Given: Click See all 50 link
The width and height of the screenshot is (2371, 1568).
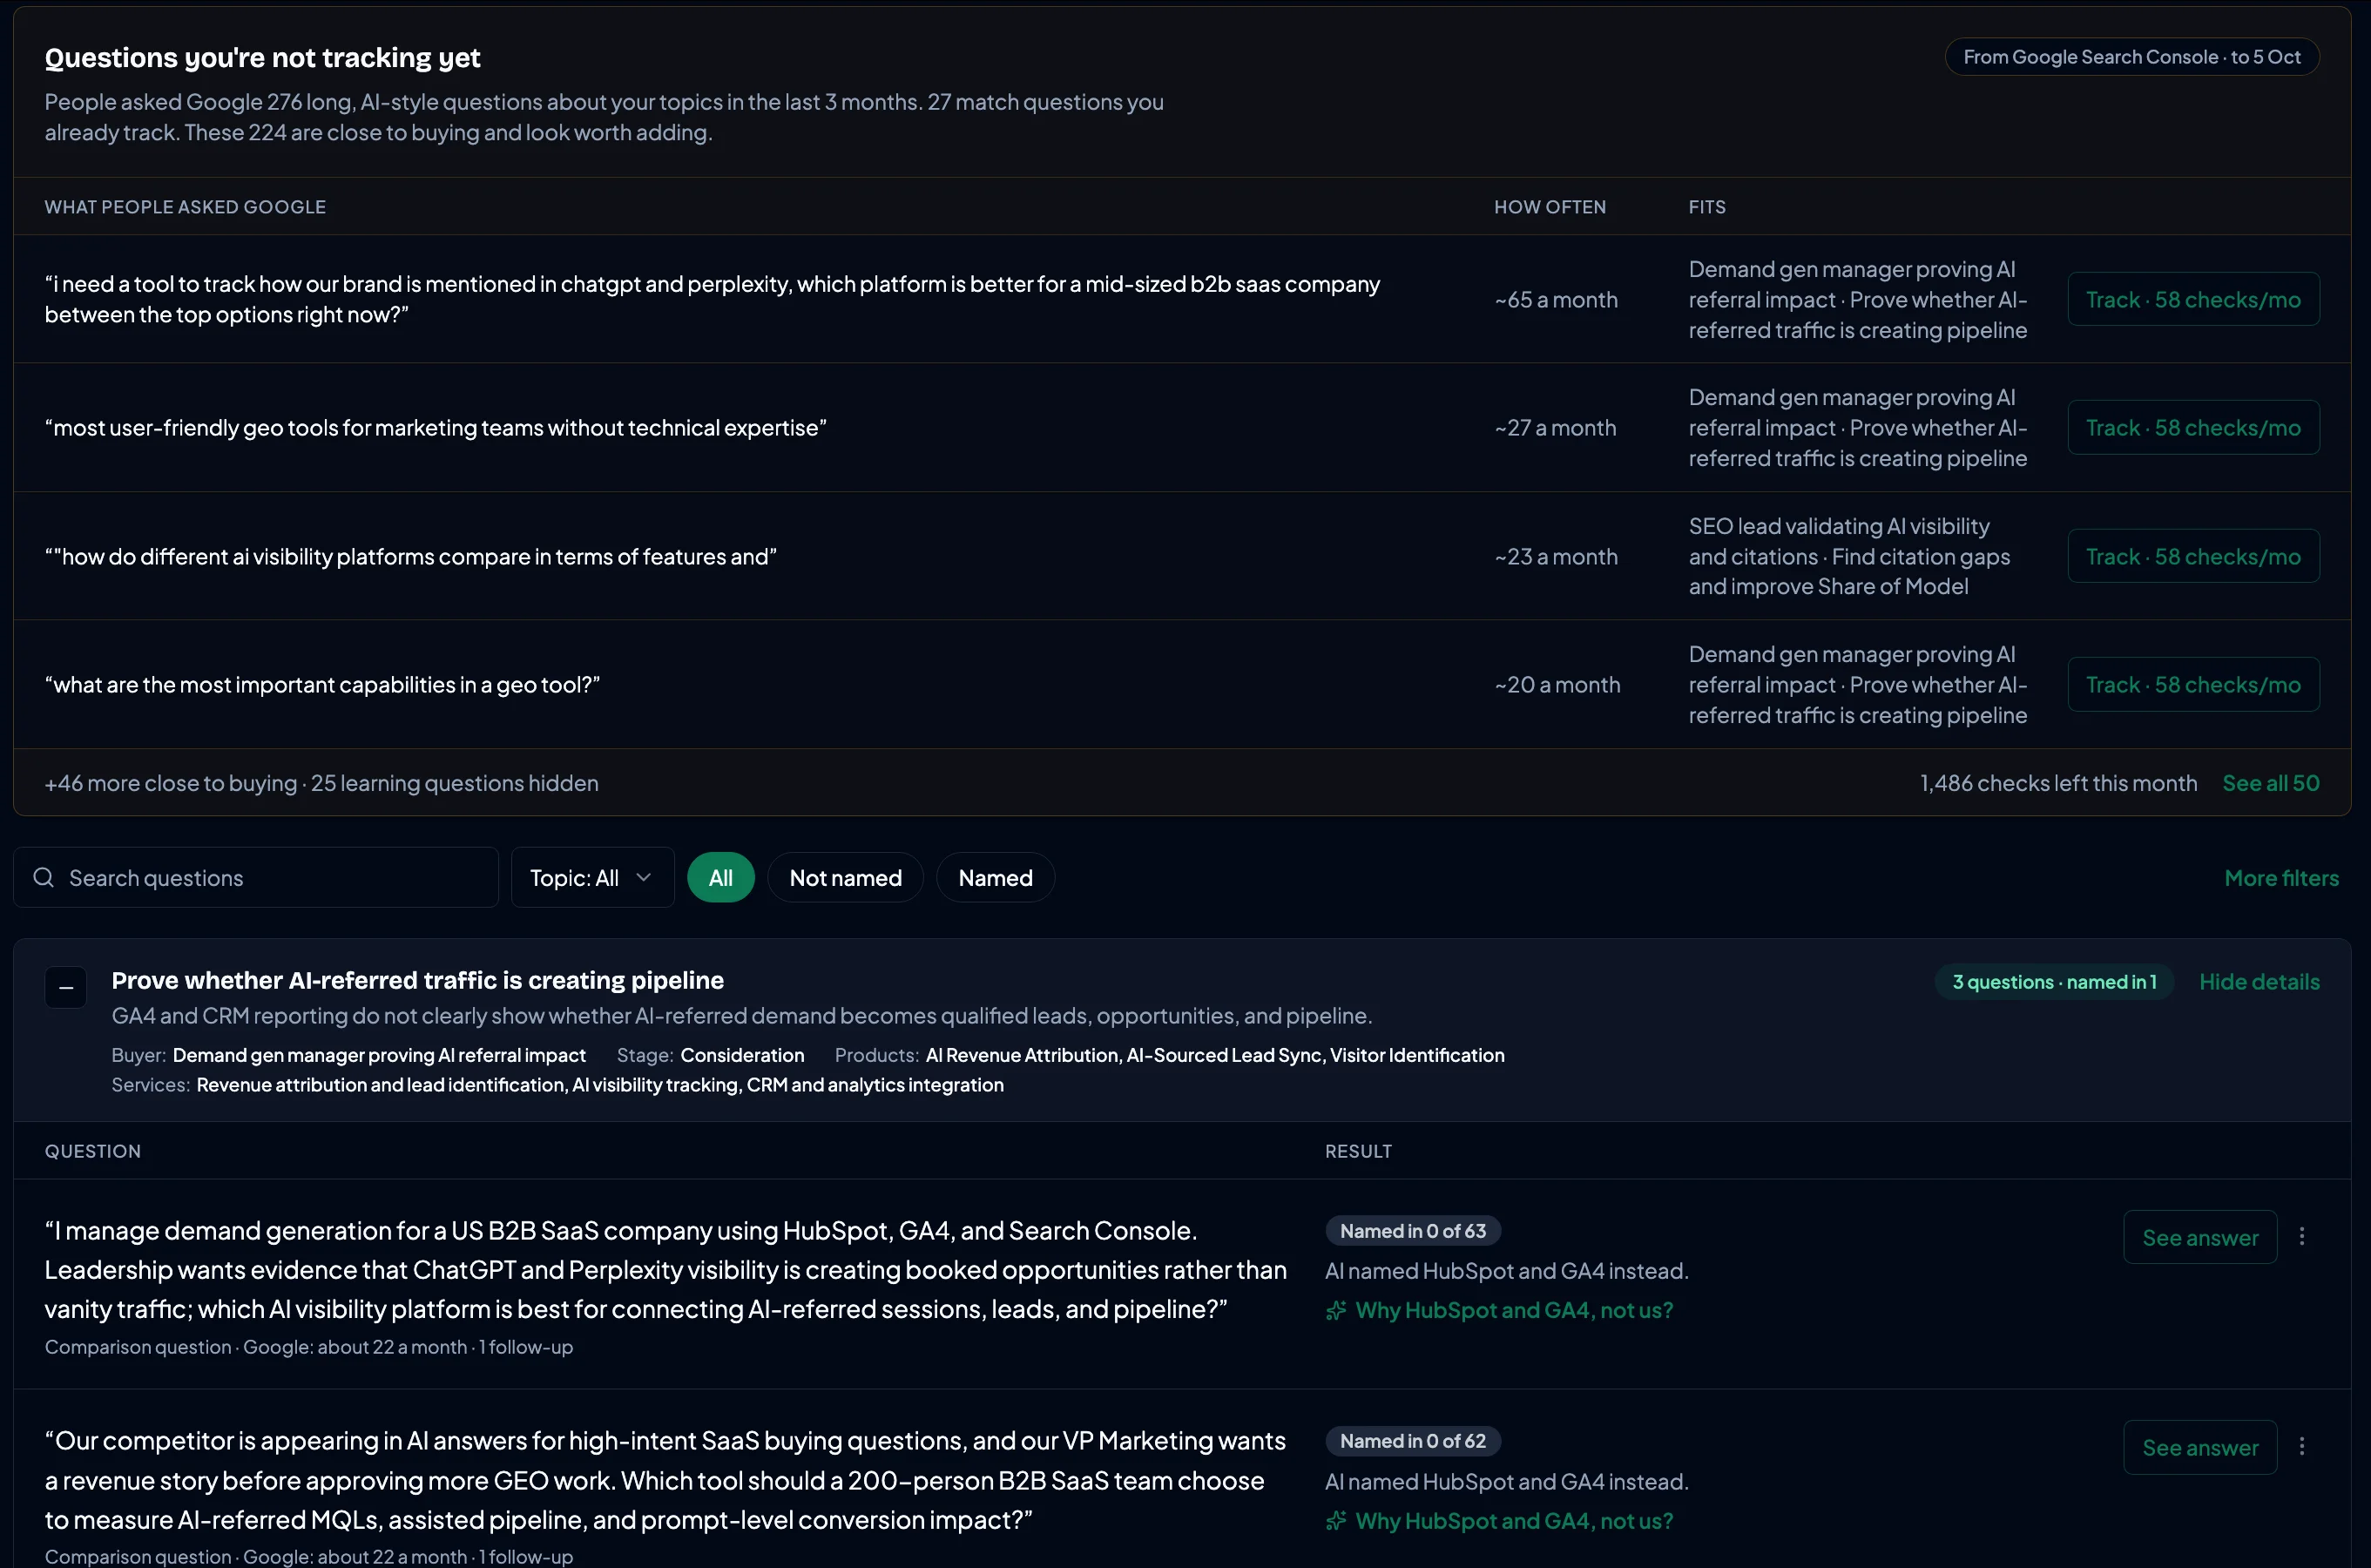Looking at the screenshot, I should 2270,783.
